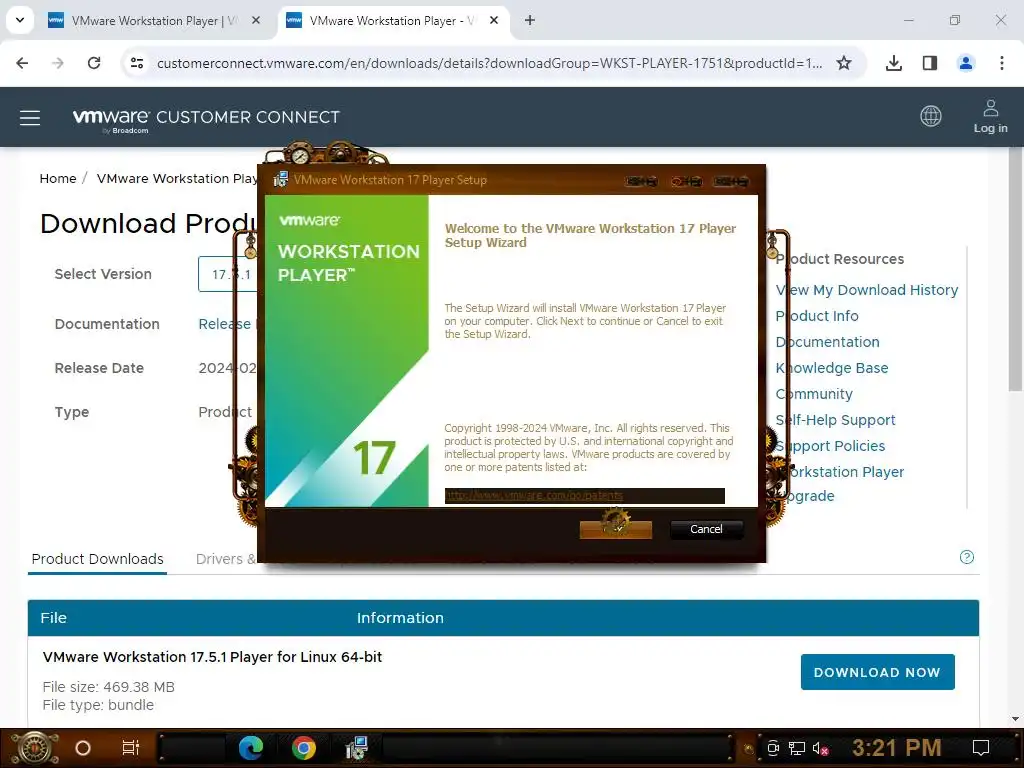Viewport: 1024px width, 768px height.
Task: Switch to first VMware Workstation Player tab
Action: point(155,21)
